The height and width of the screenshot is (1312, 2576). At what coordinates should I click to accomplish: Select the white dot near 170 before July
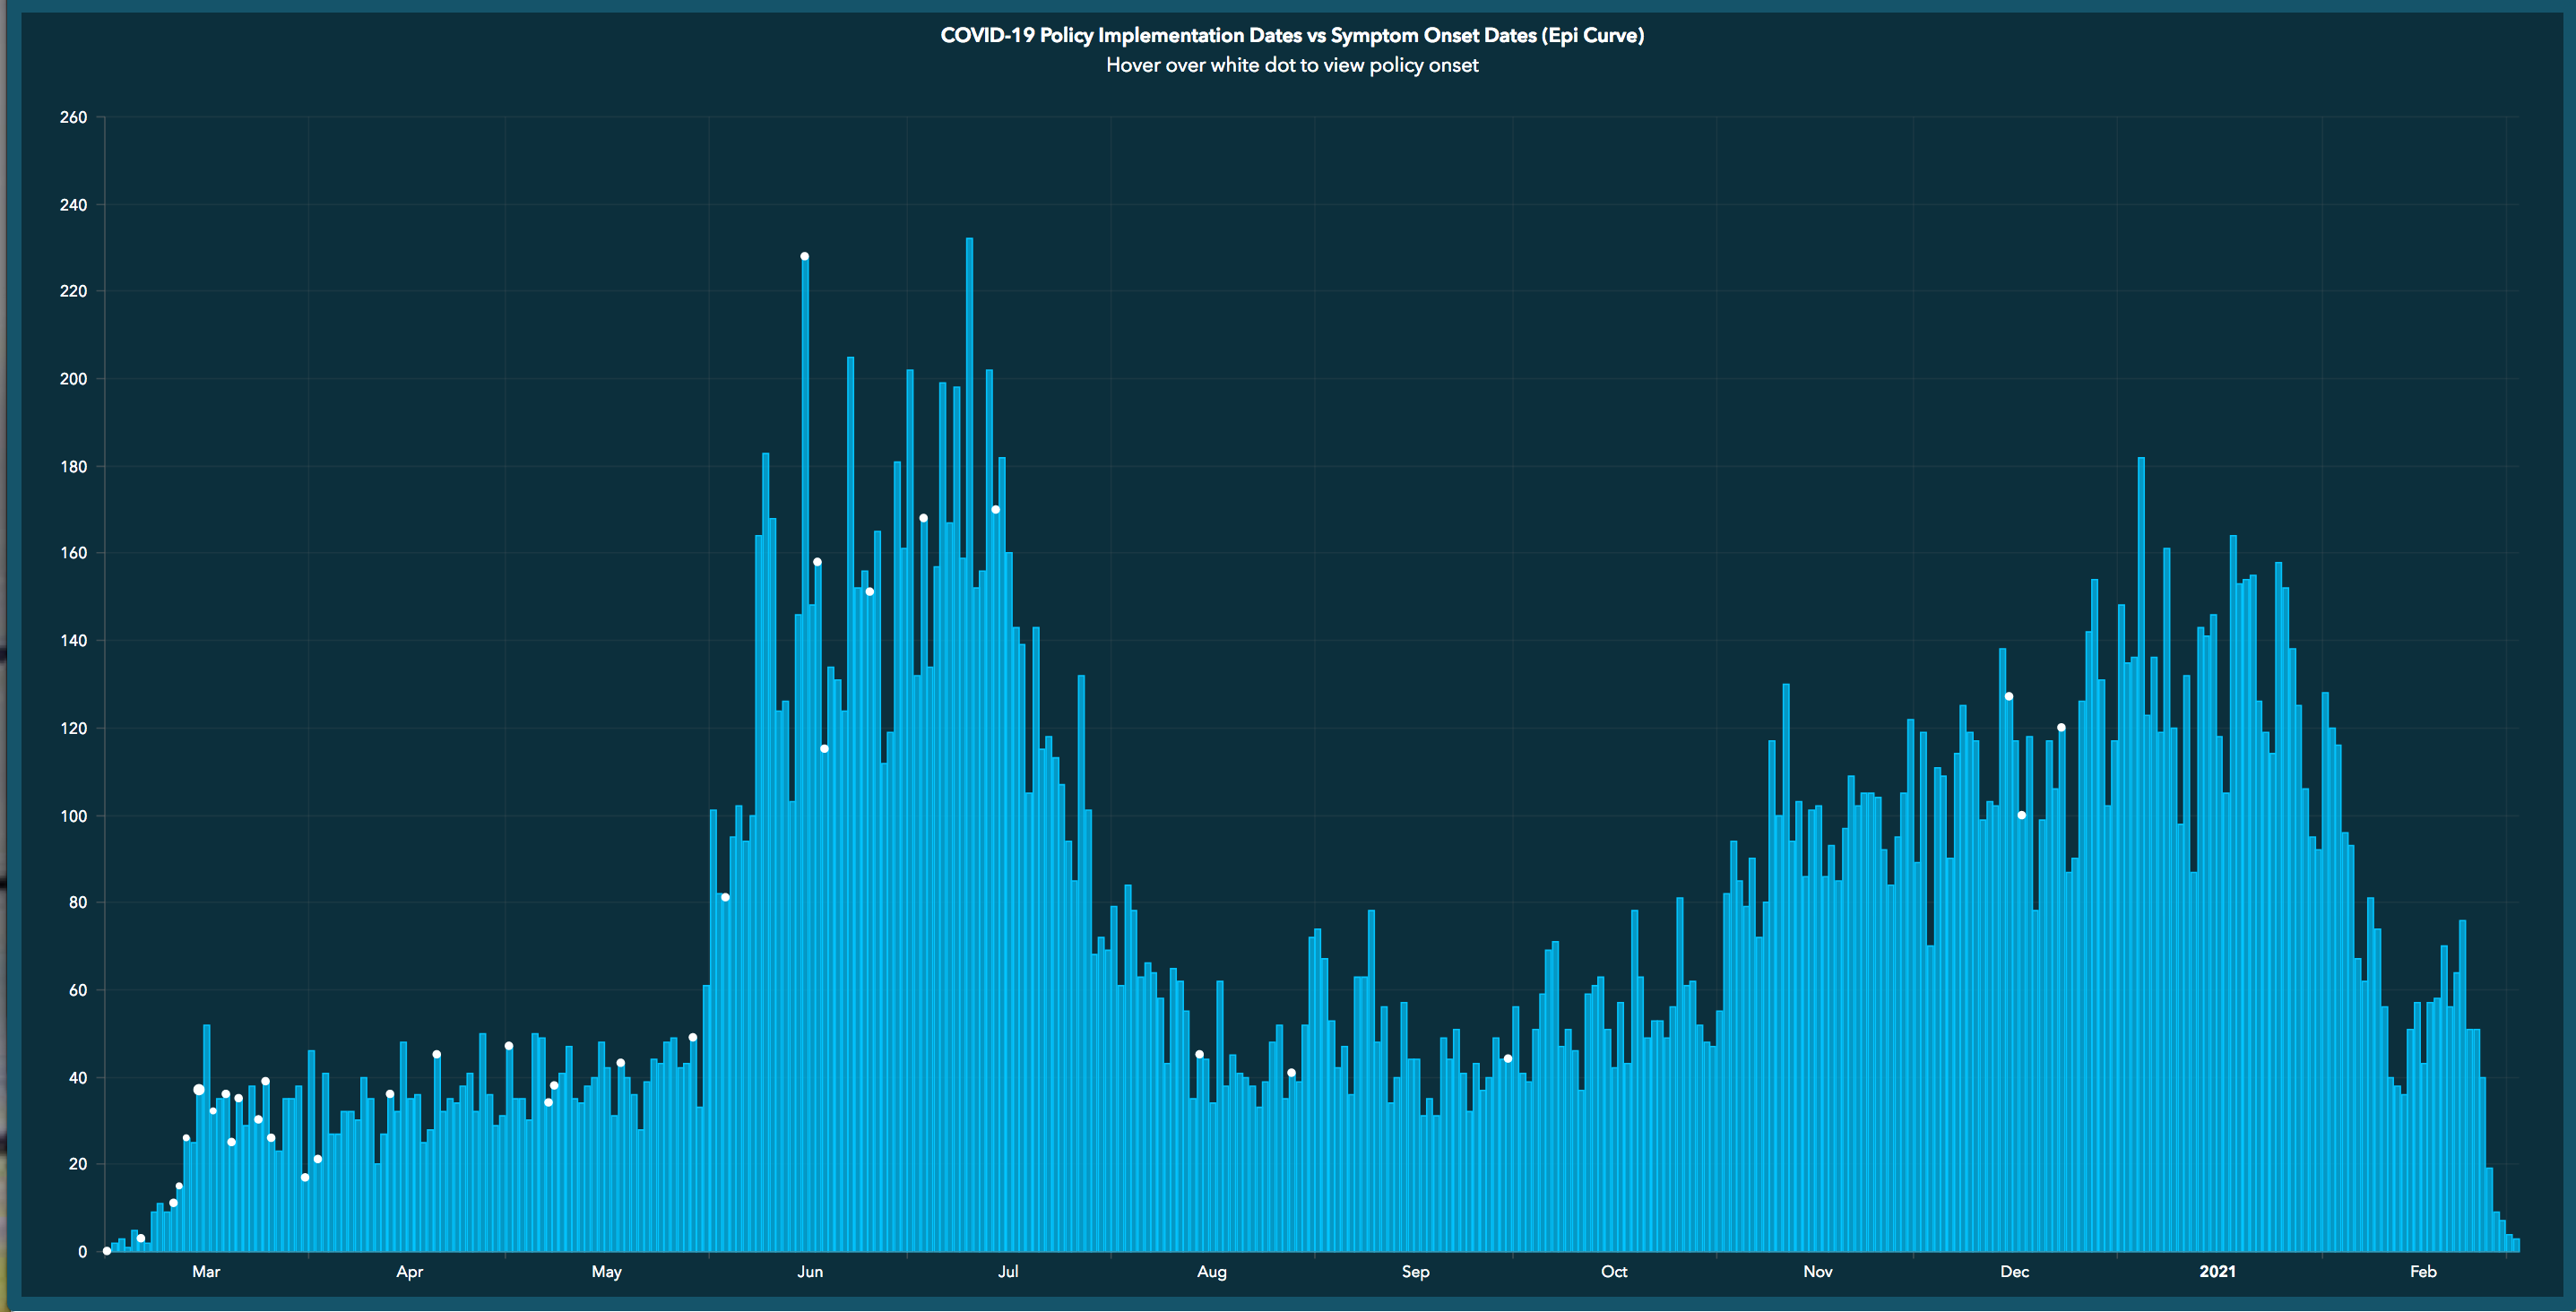tap(995, 509)
